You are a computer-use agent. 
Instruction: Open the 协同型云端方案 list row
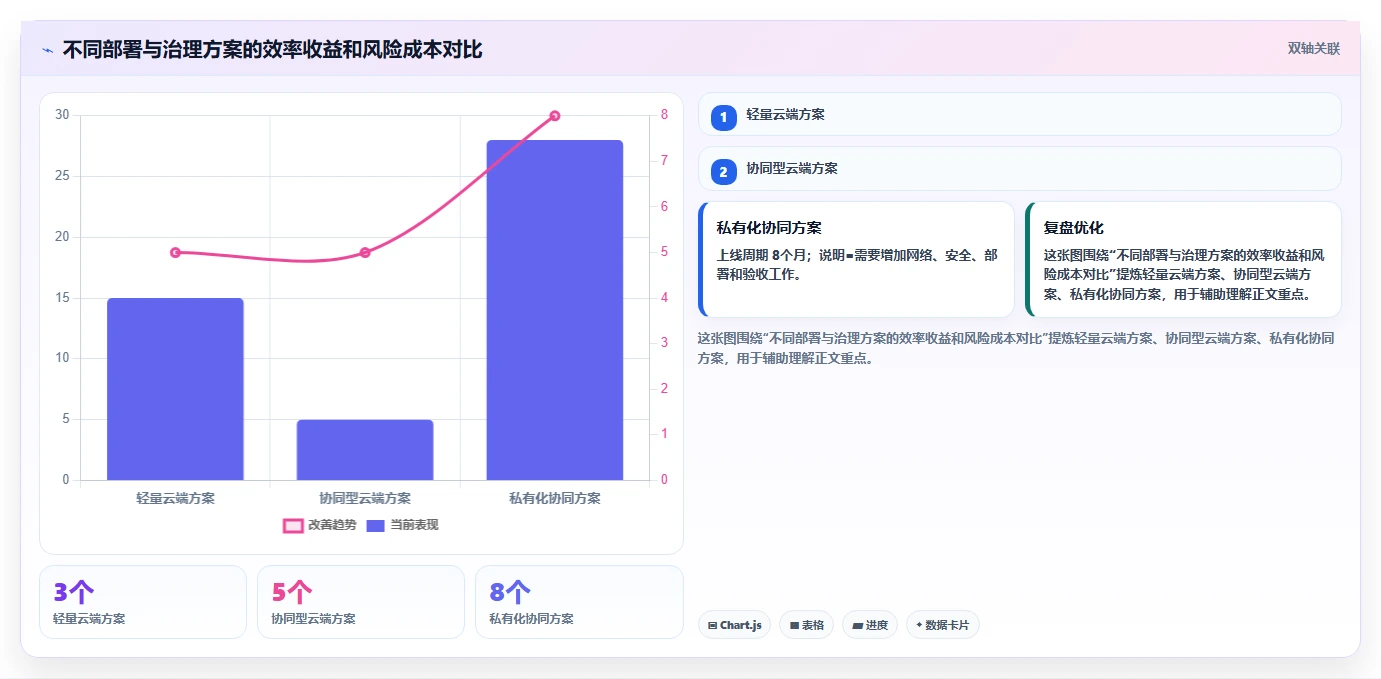click(1019, 168)
